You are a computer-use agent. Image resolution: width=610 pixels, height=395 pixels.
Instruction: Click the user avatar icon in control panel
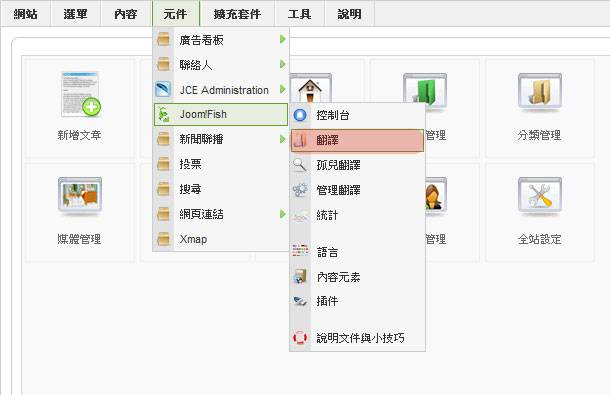pos(435,195)
